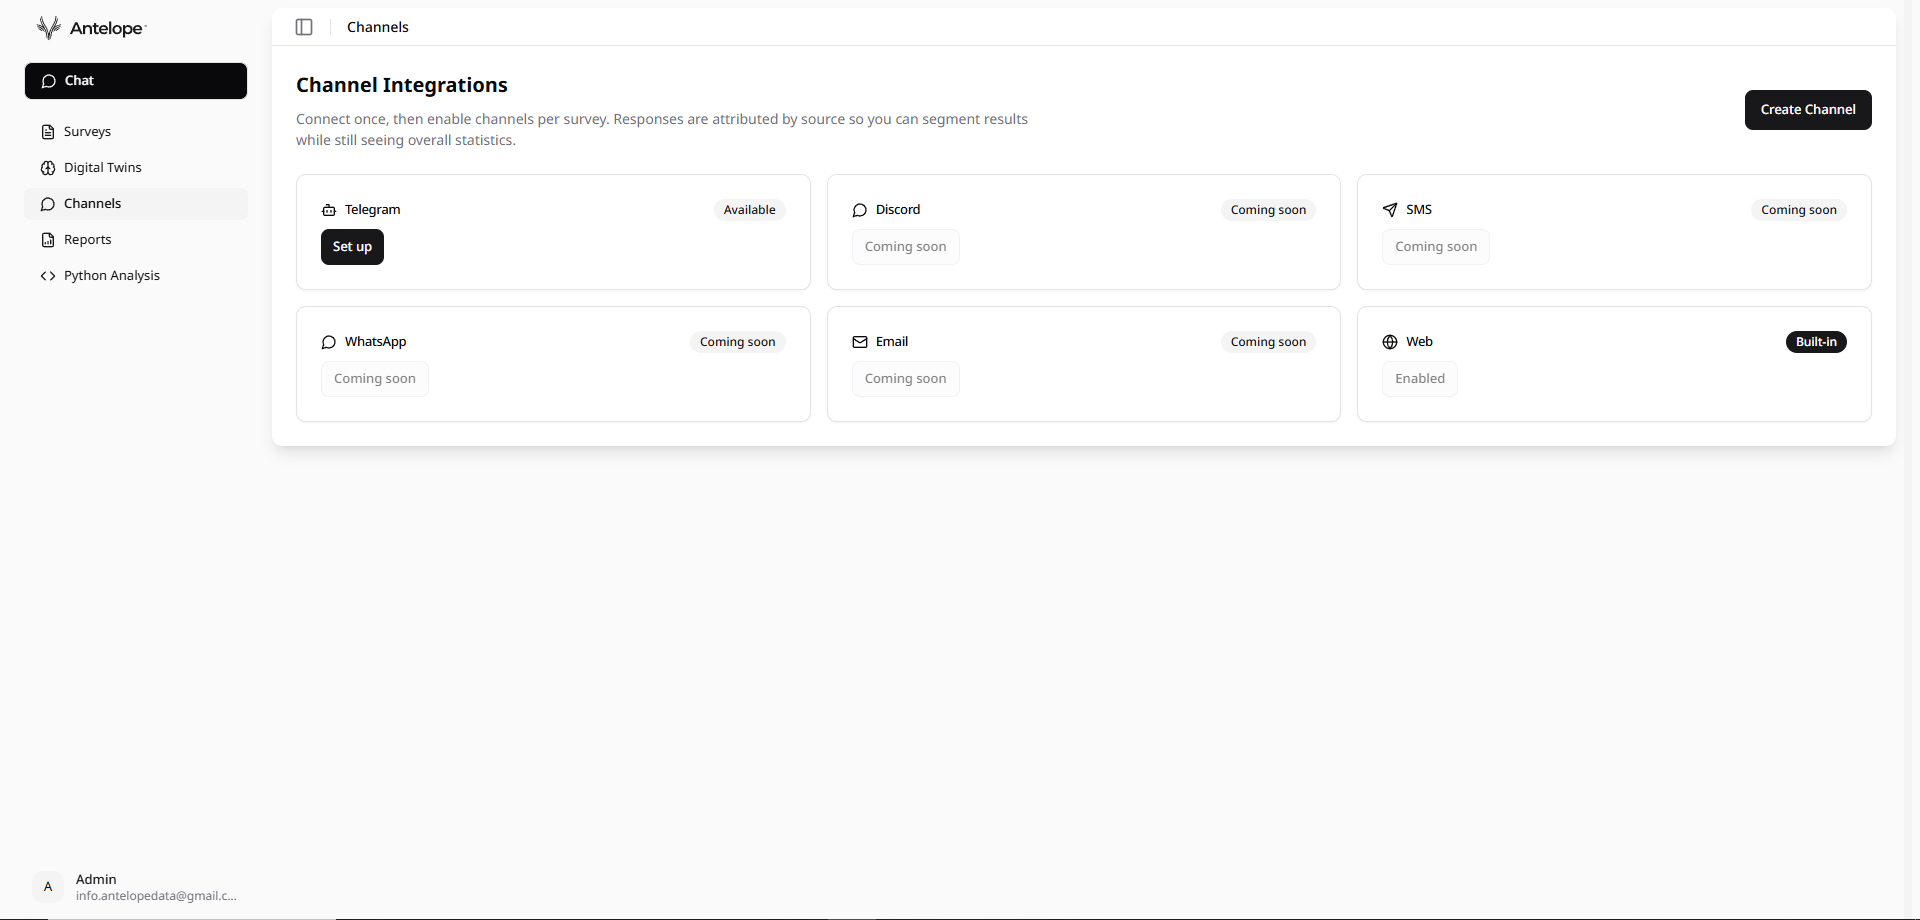Click the Built-in badge on Web card
1920x920 pixels.
click(x=1816, y=341)
